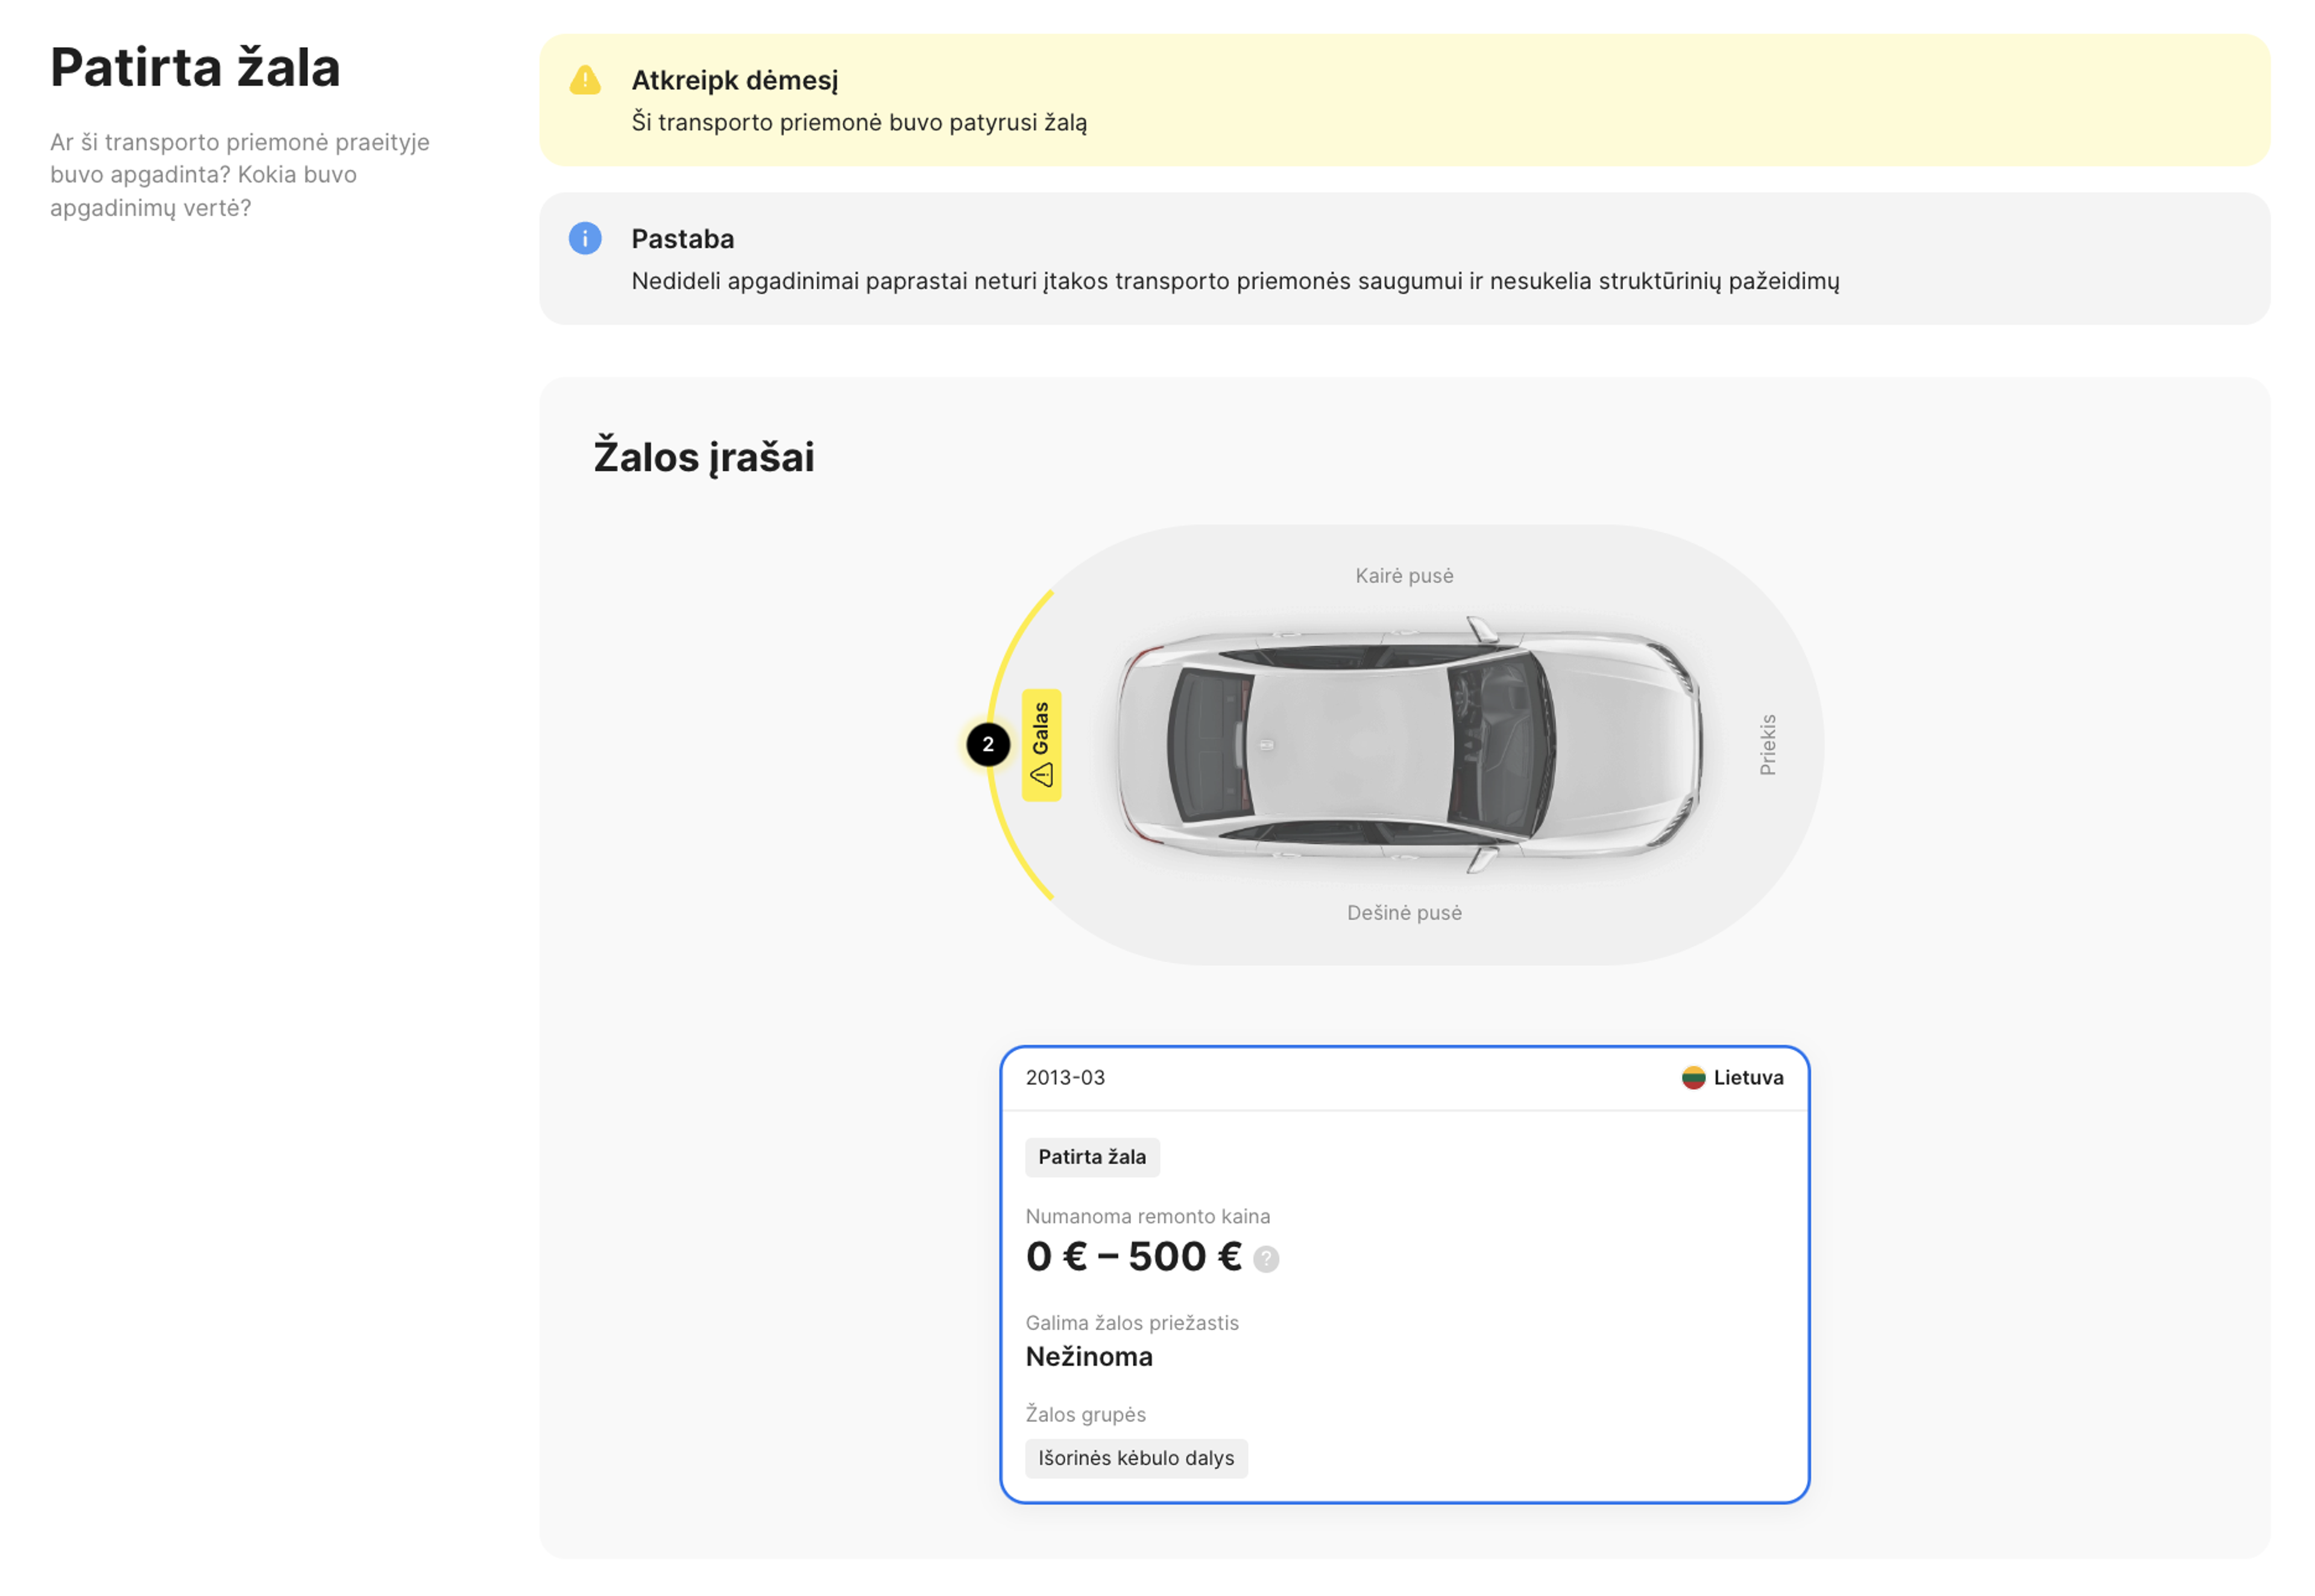The image size is (2315, 1596).
Task: Click the question mark help icon near price
Action: pos(1266,1259)
